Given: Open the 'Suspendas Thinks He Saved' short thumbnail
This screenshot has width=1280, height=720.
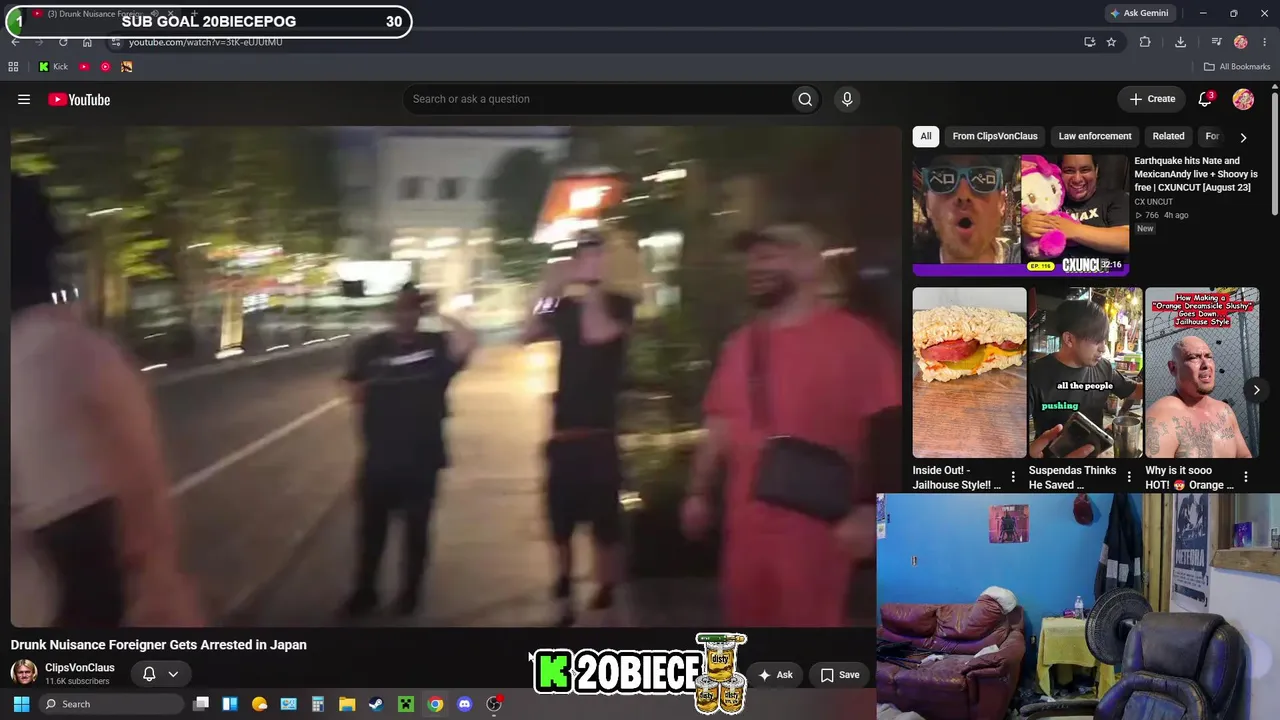Looking at the screenshot, I should 1085,373.
